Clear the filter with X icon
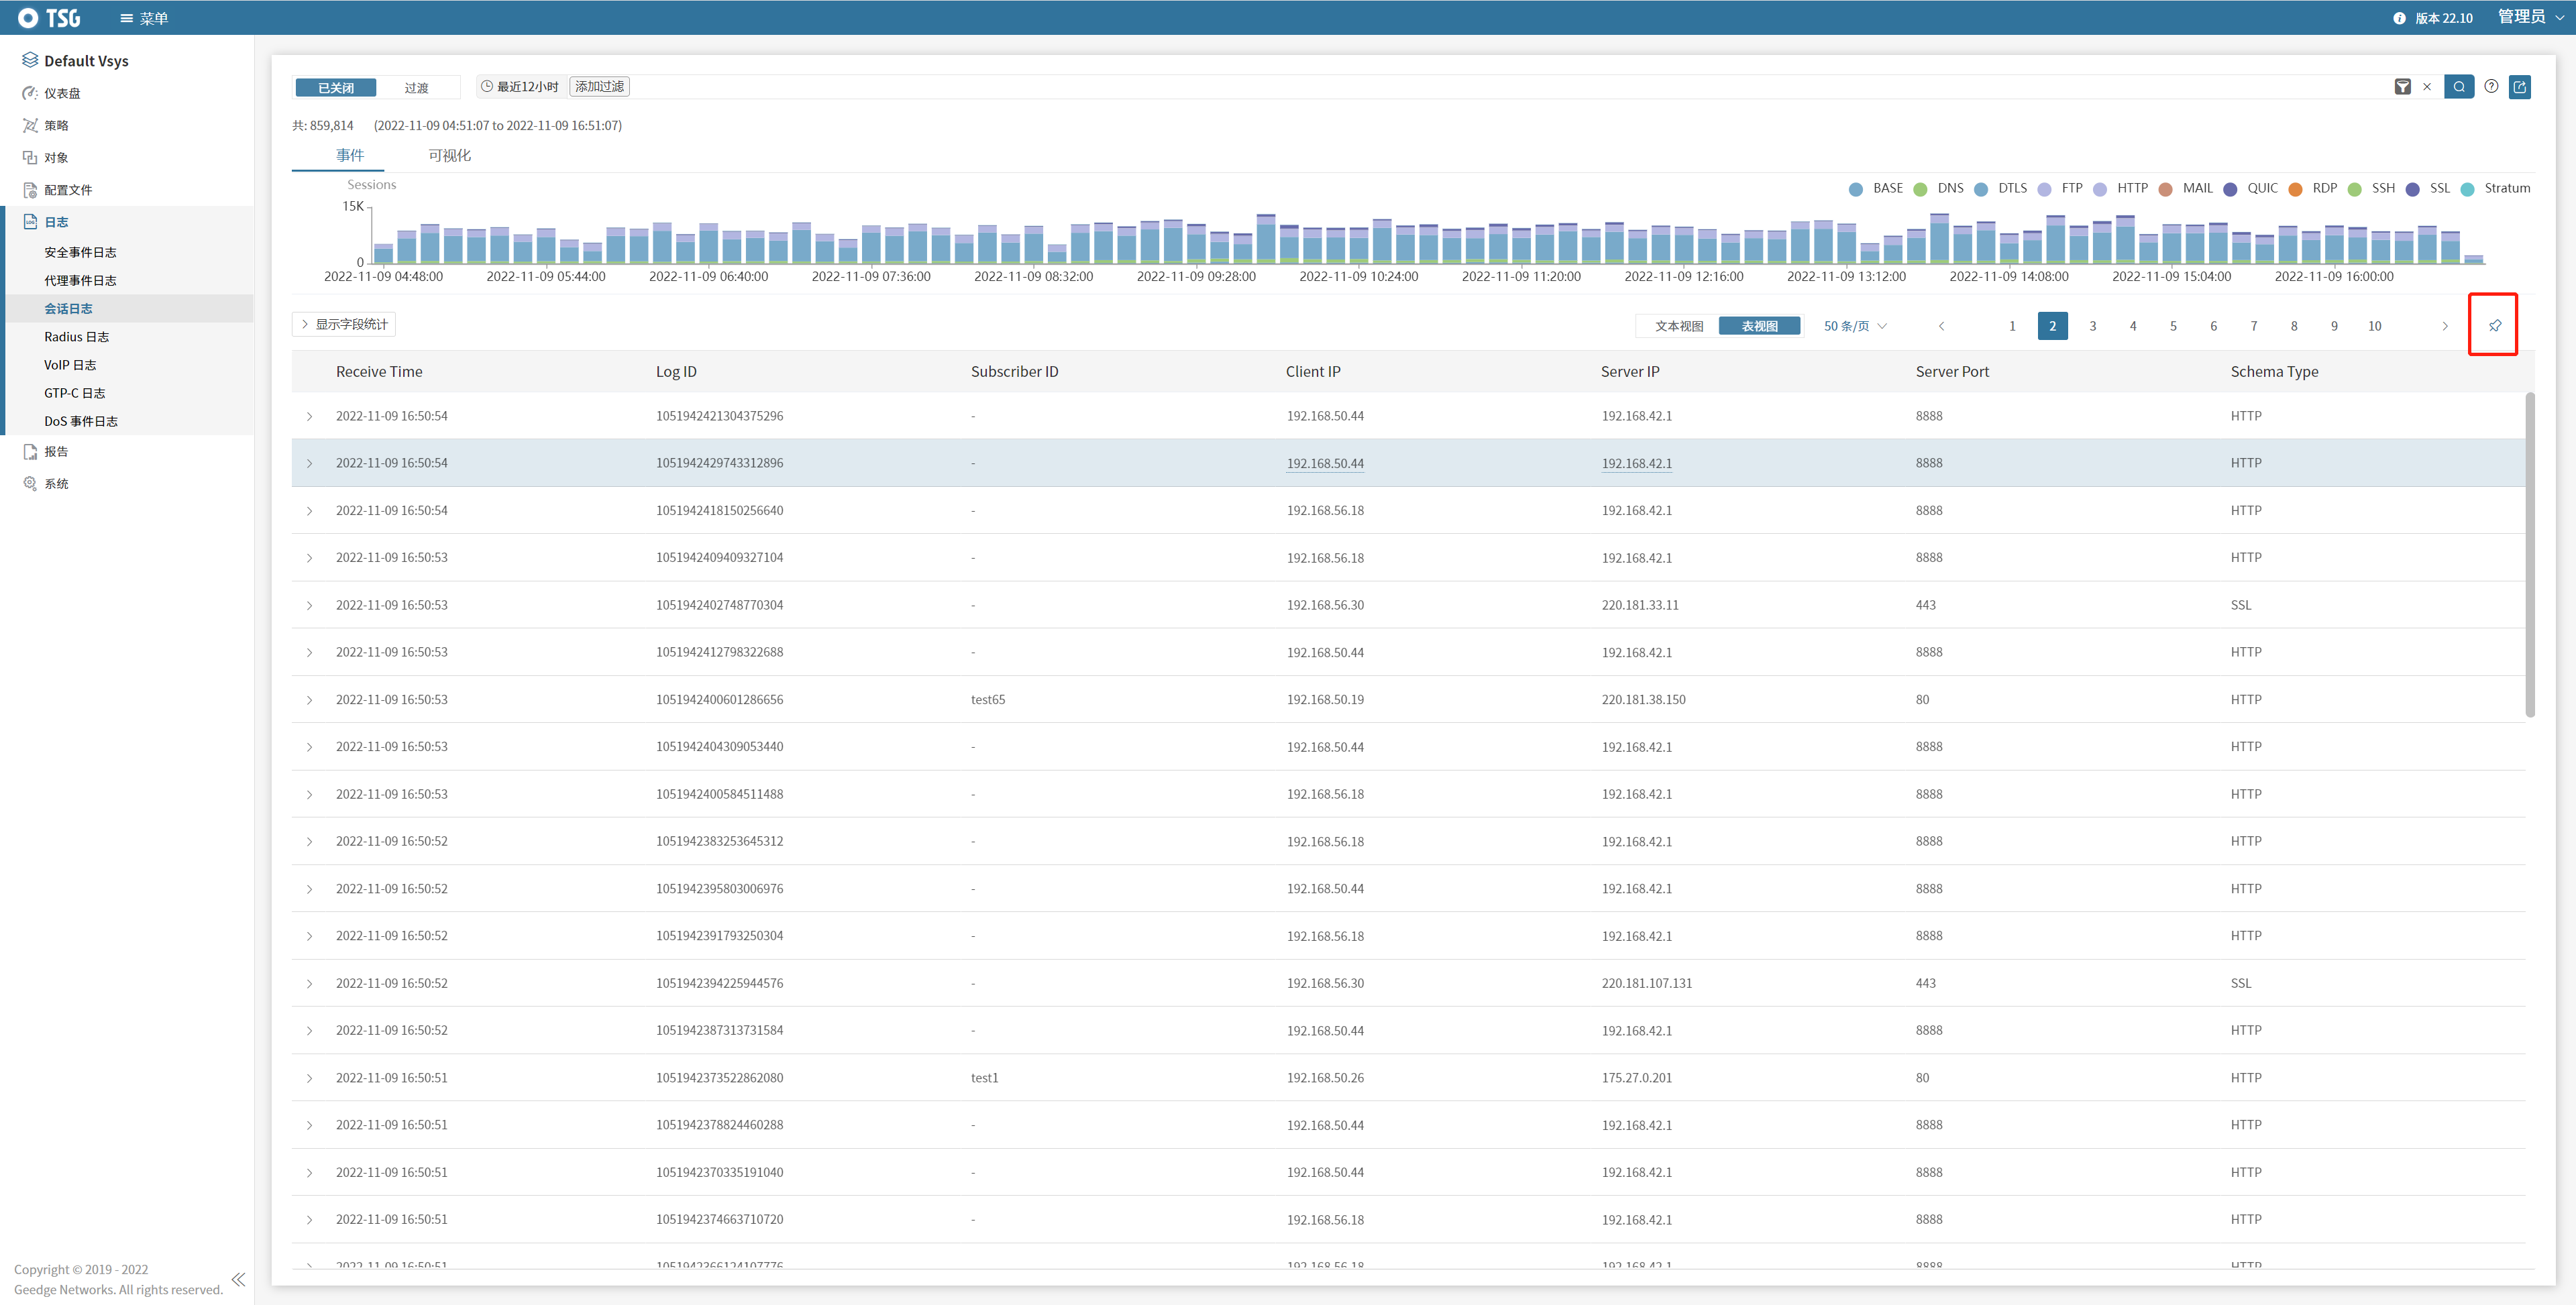This screenshot has width=2576, height=1305. tap(2427, 87)
